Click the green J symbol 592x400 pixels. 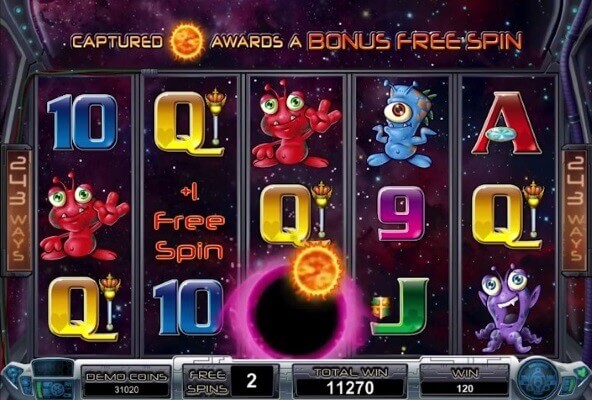tap(401, 307)
